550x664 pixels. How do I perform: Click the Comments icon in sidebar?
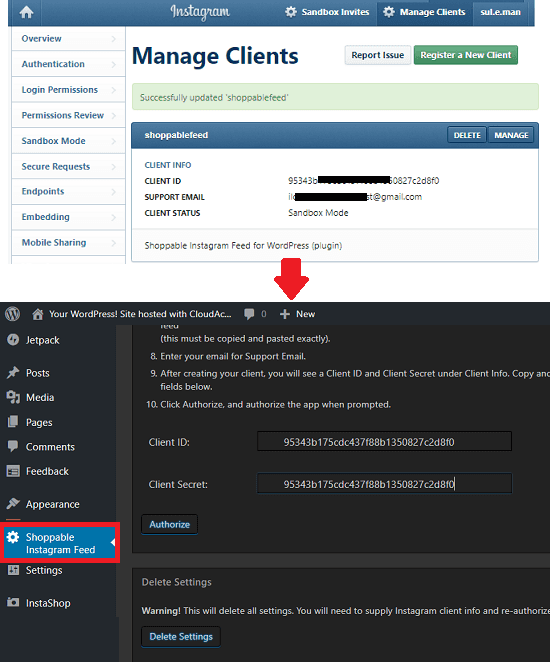(13, 446)
